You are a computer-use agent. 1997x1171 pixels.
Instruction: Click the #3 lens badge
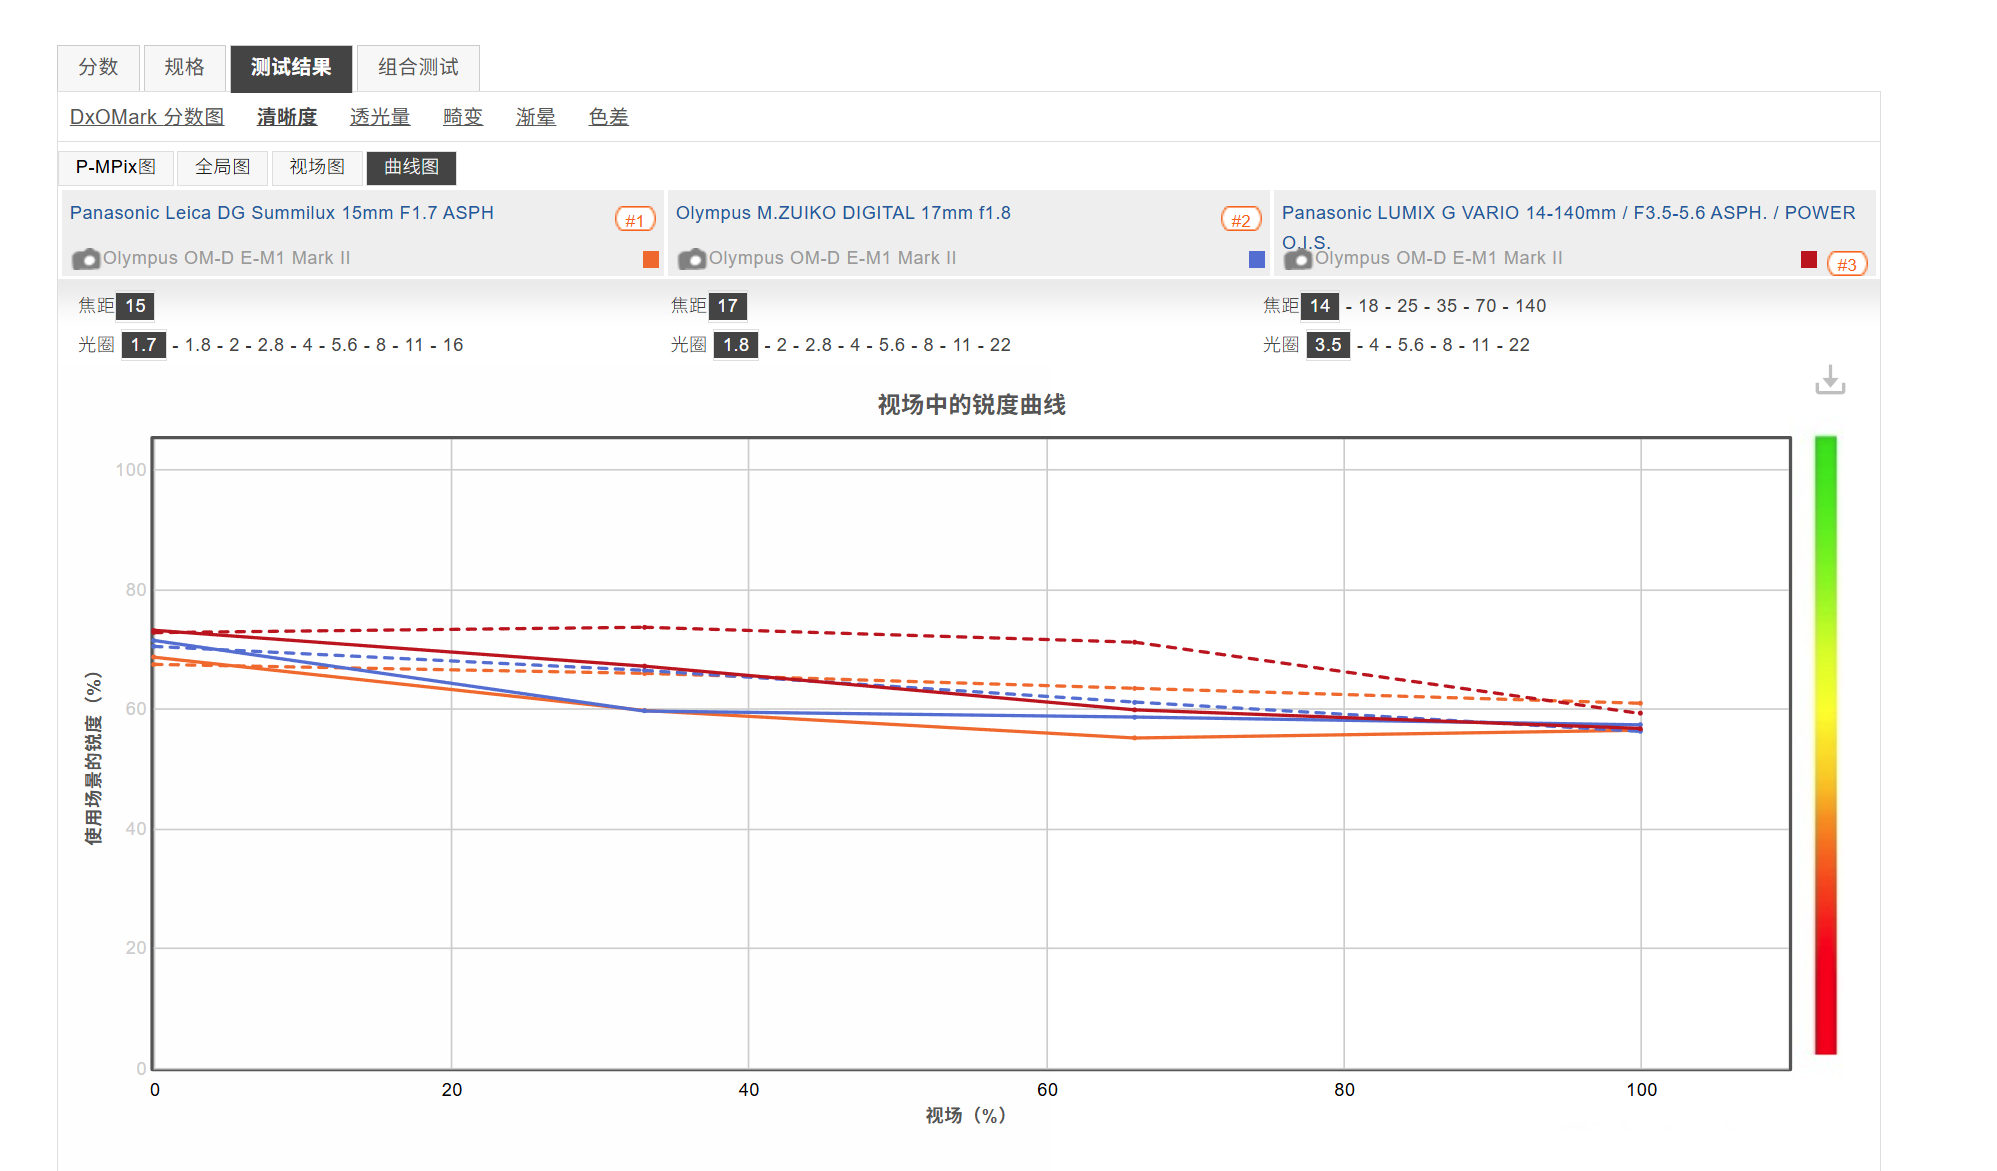click(x=1847, y=264)
